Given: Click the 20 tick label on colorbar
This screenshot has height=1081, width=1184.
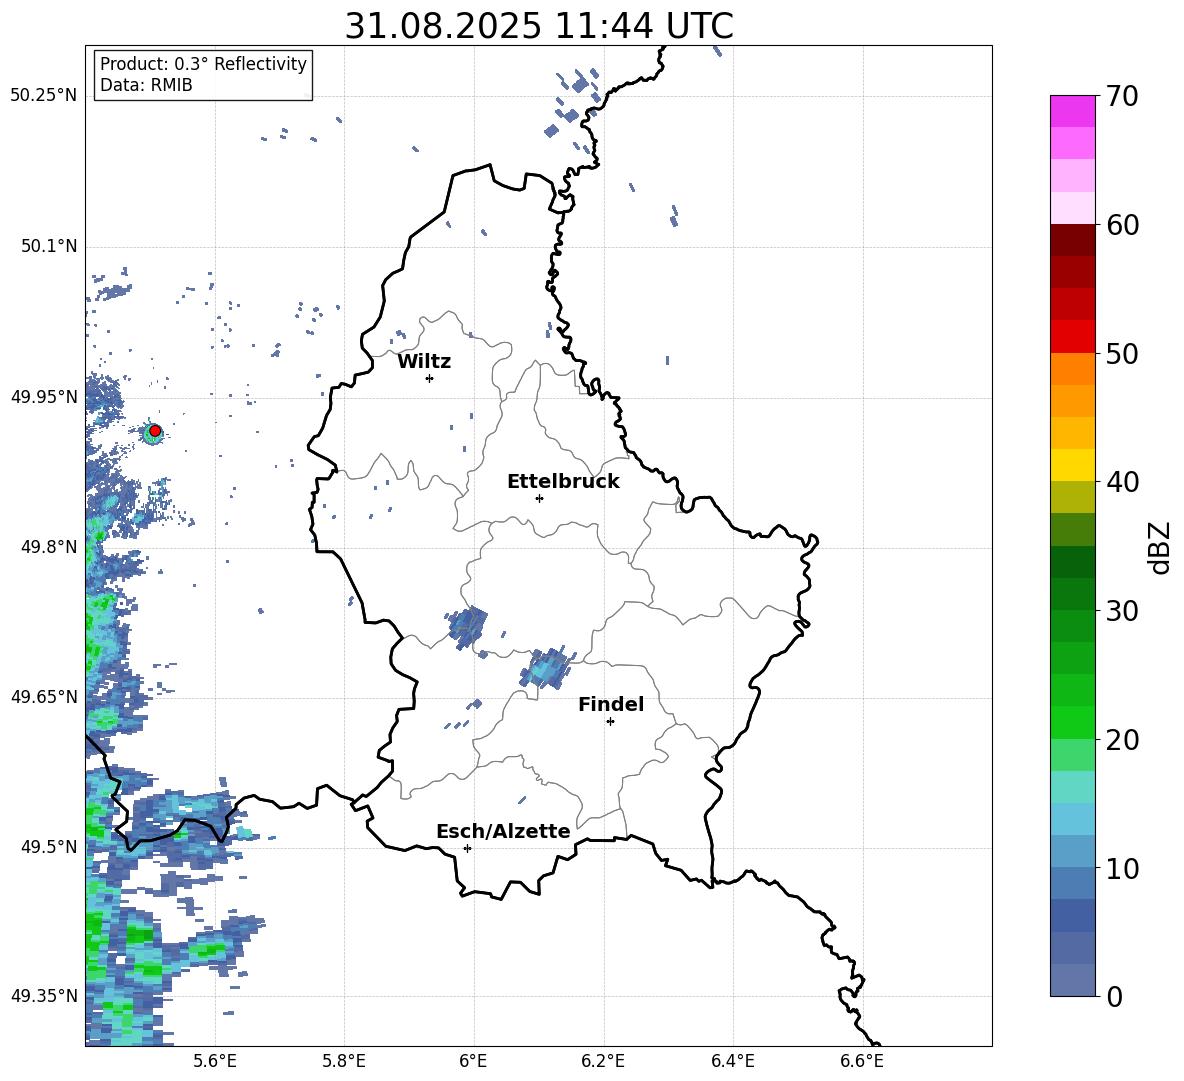Looking at the screenshot, I should pos(1122,739).
